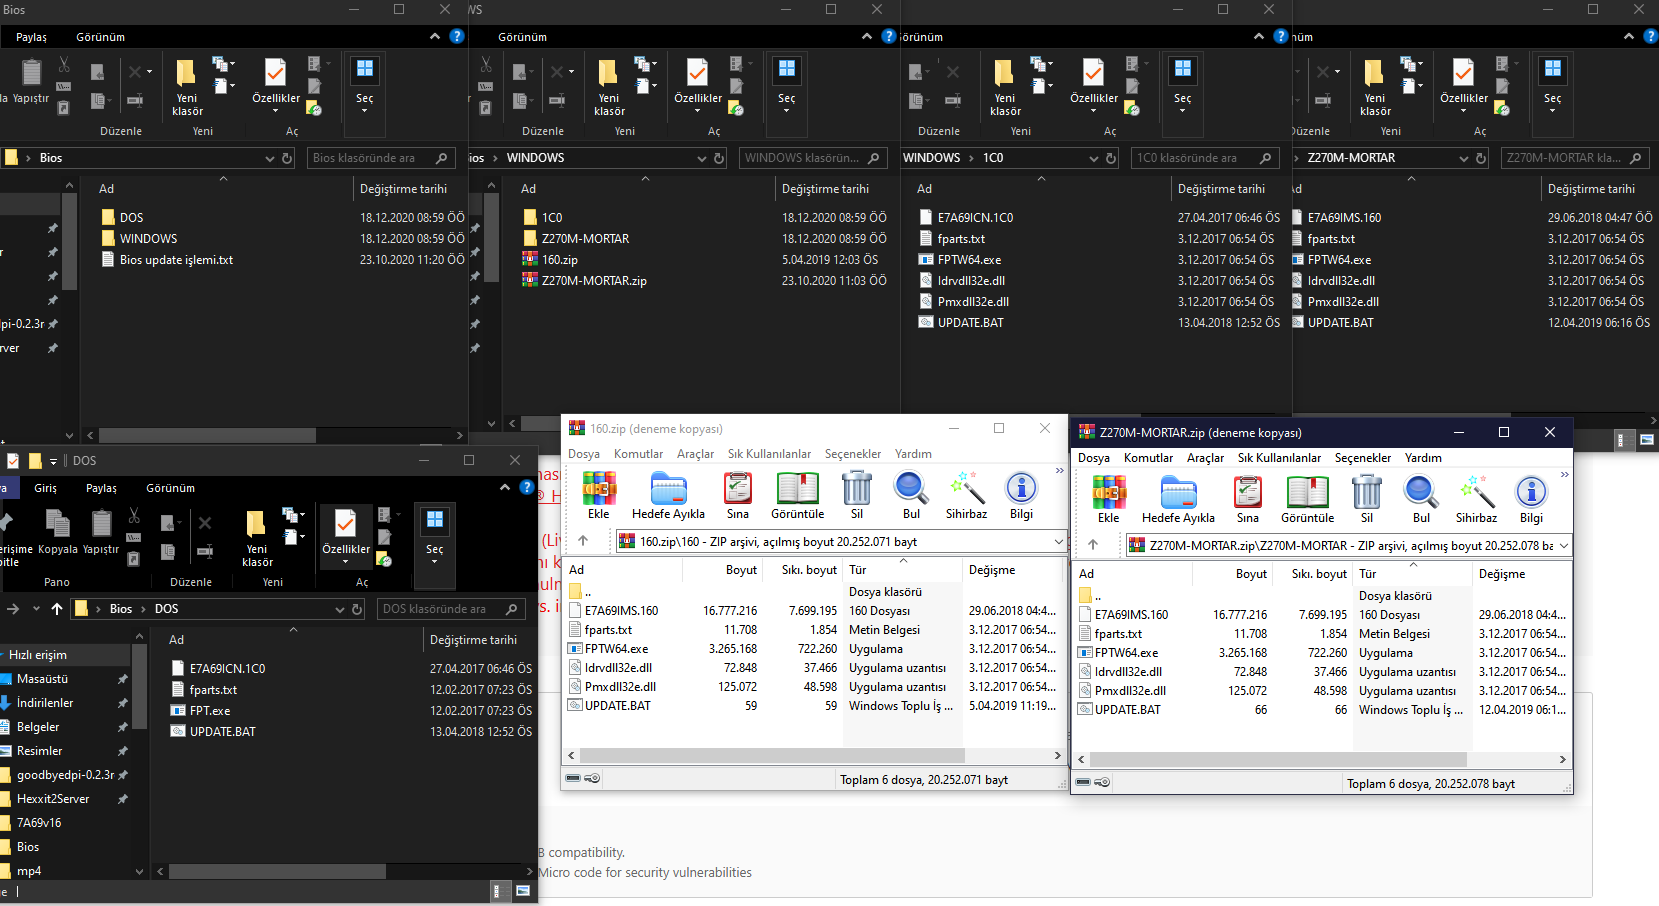The height and width of the screenshot is (906, 1659).
Task: Click Görüntüle icon in Z270M-MORTAR.zip WinRAR window
Action: coord(1308,499)
